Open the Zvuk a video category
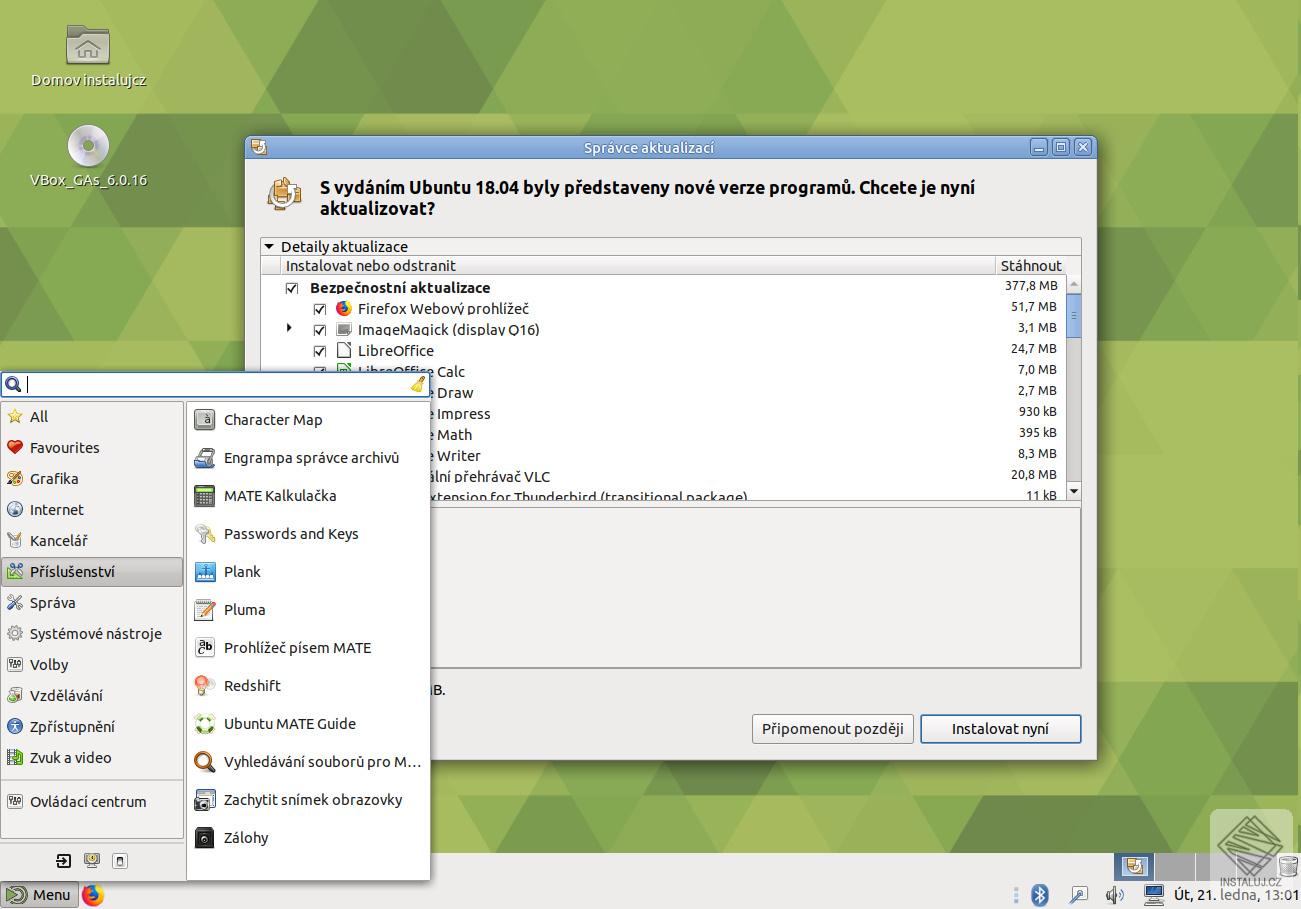1301x909 pixels. [x=92, y=758]
